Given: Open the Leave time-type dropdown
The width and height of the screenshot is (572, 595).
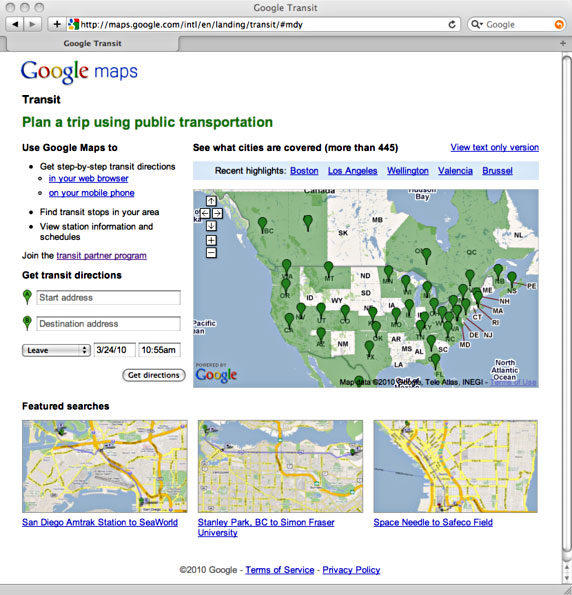Looking at the screenshot, I should [x=56, y=350].
